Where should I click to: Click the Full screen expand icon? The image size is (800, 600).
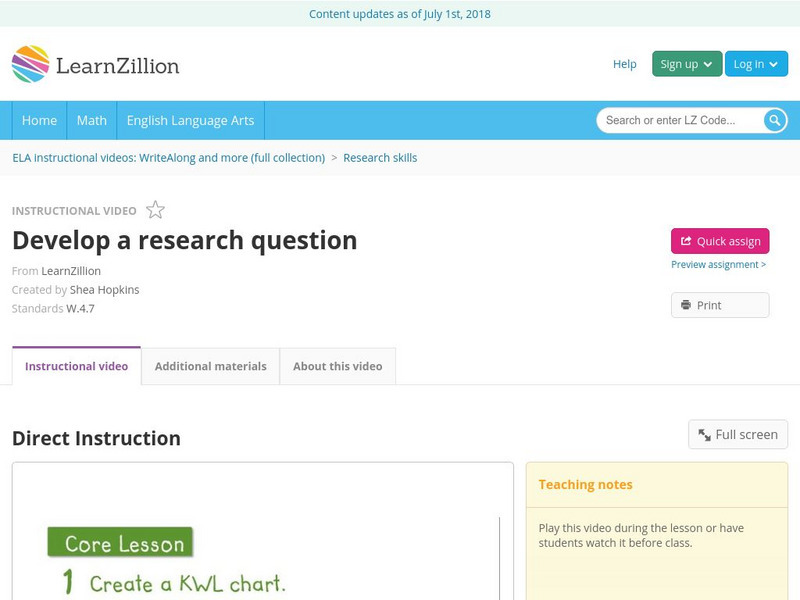pyautogui.click(x=704, y=435)
